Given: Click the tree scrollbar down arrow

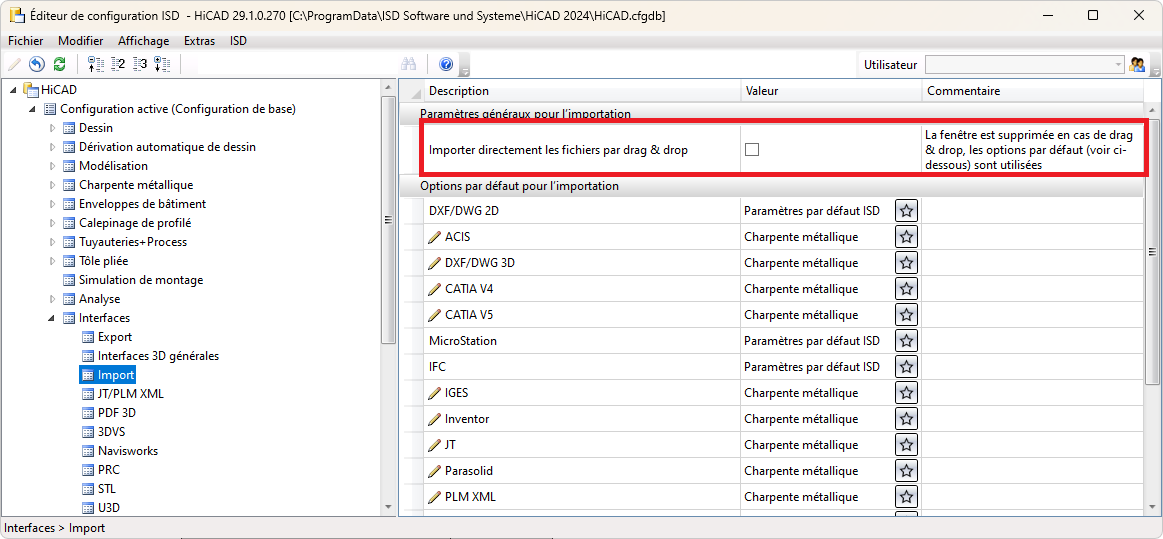Looking at the screenshot, I should 387,506.
